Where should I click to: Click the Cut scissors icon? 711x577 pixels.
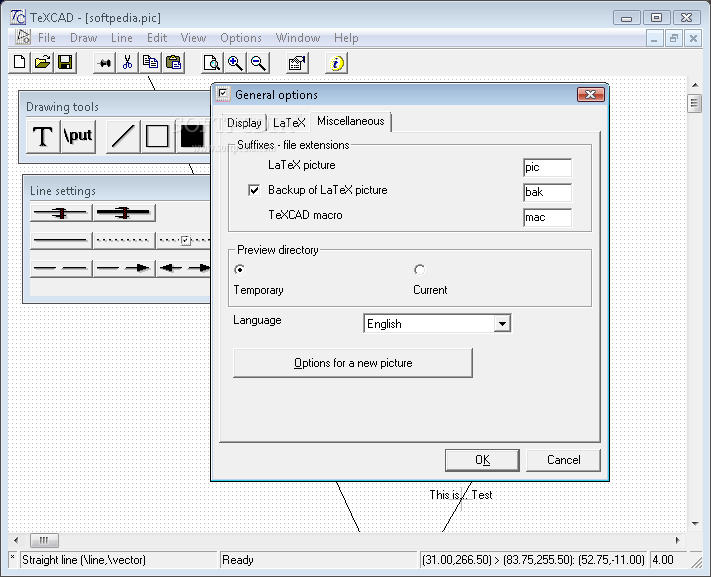click(x=127, y=63)
